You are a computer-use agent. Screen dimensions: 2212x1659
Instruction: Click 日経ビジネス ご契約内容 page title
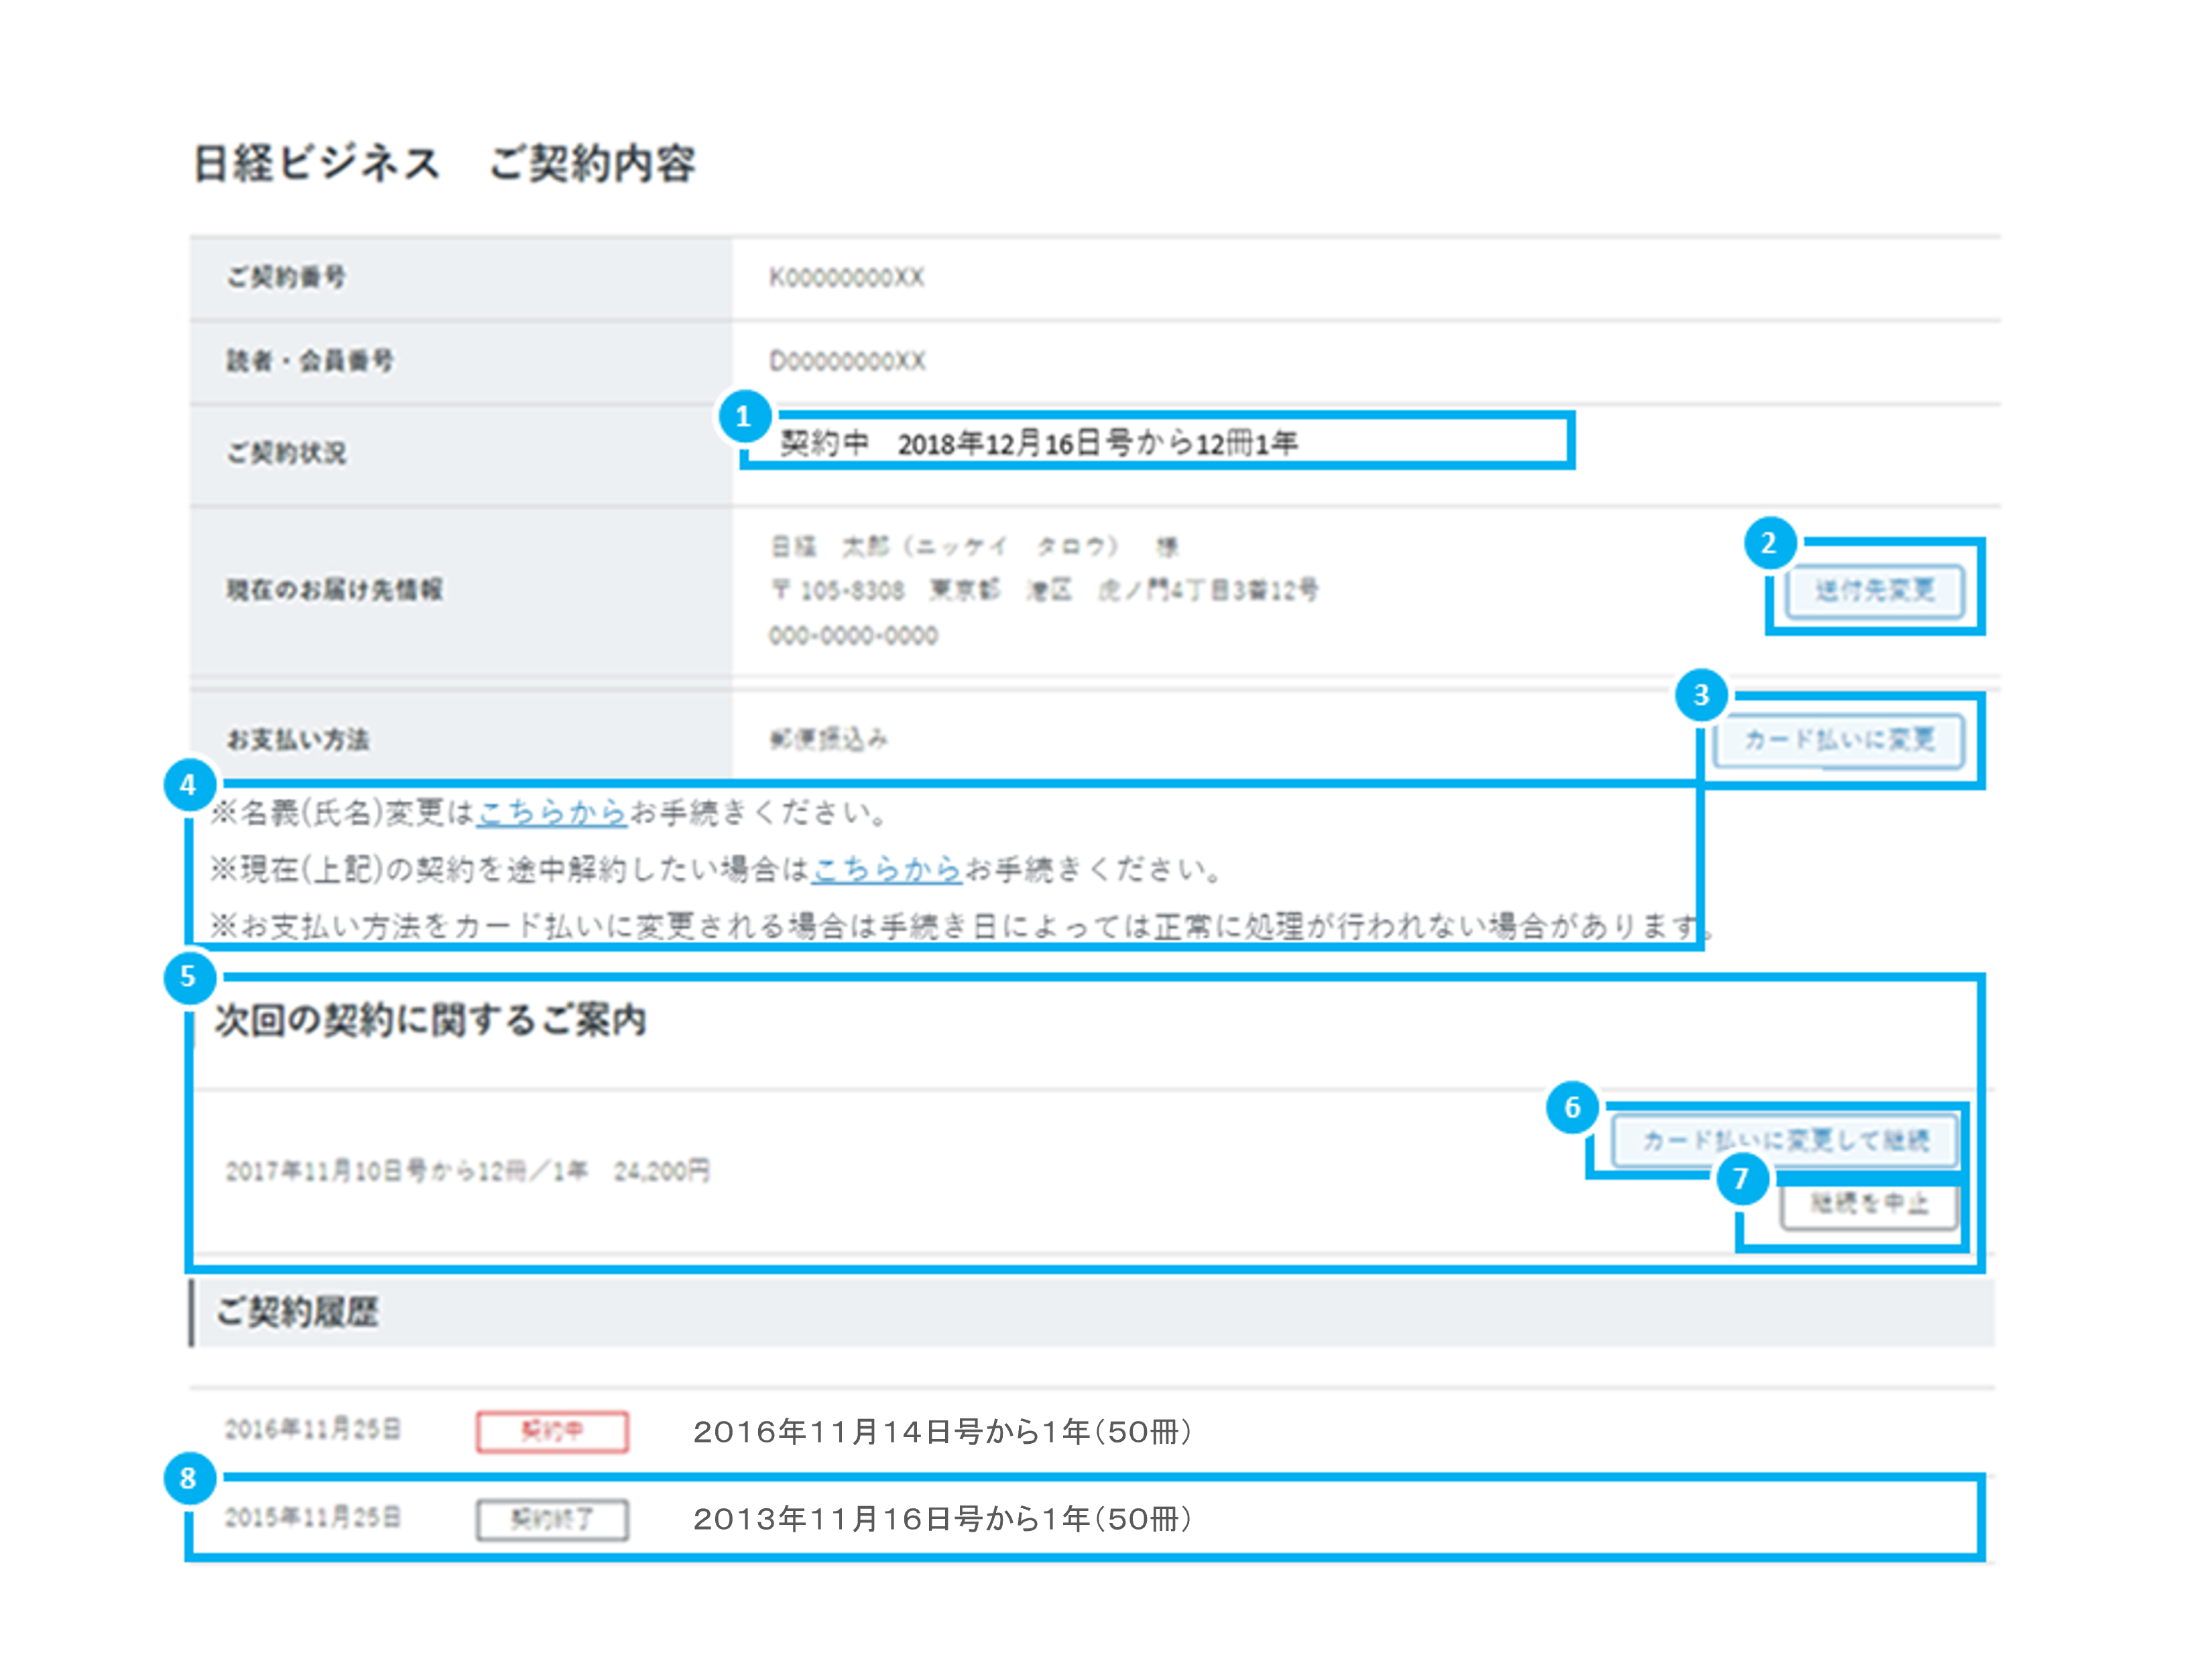pos(444,163)
